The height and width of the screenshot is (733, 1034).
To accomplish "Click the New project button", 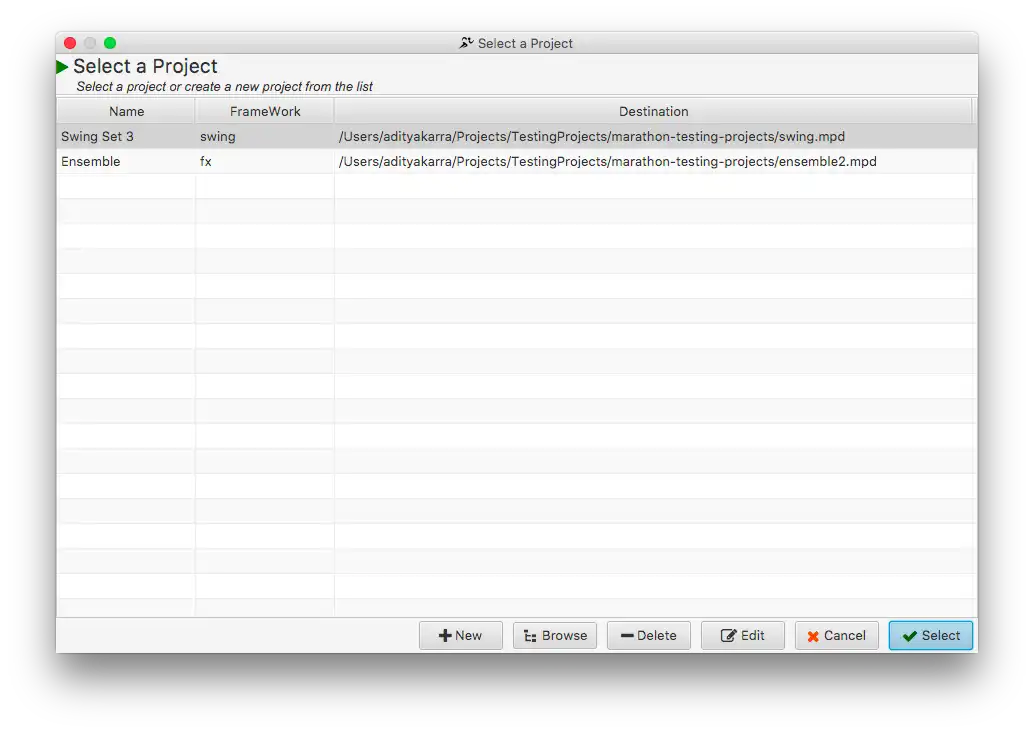I will point(460,635).
